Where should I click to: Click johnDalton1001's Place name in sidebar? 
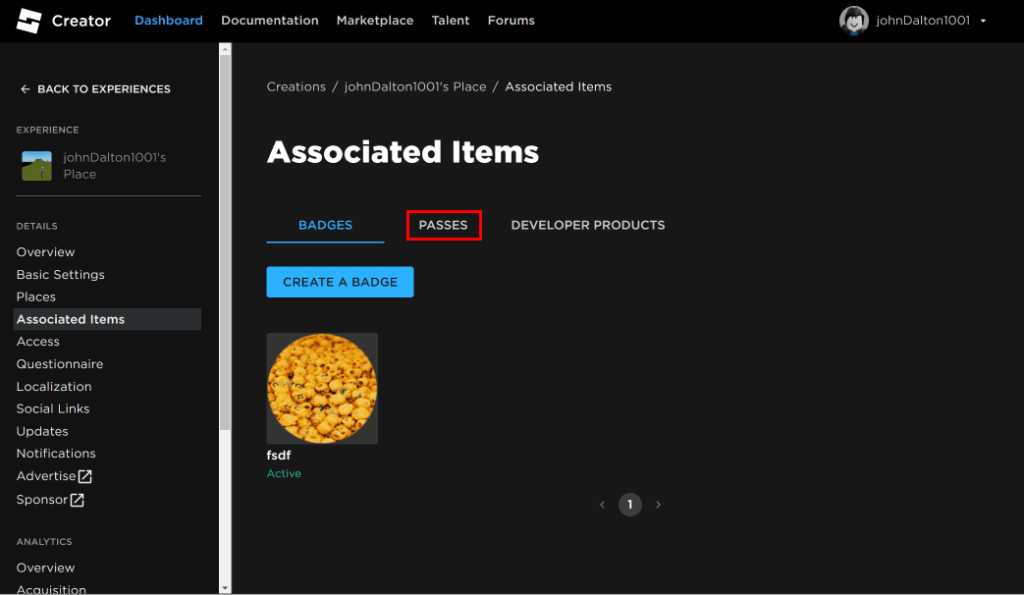click(x=114, y=166)
